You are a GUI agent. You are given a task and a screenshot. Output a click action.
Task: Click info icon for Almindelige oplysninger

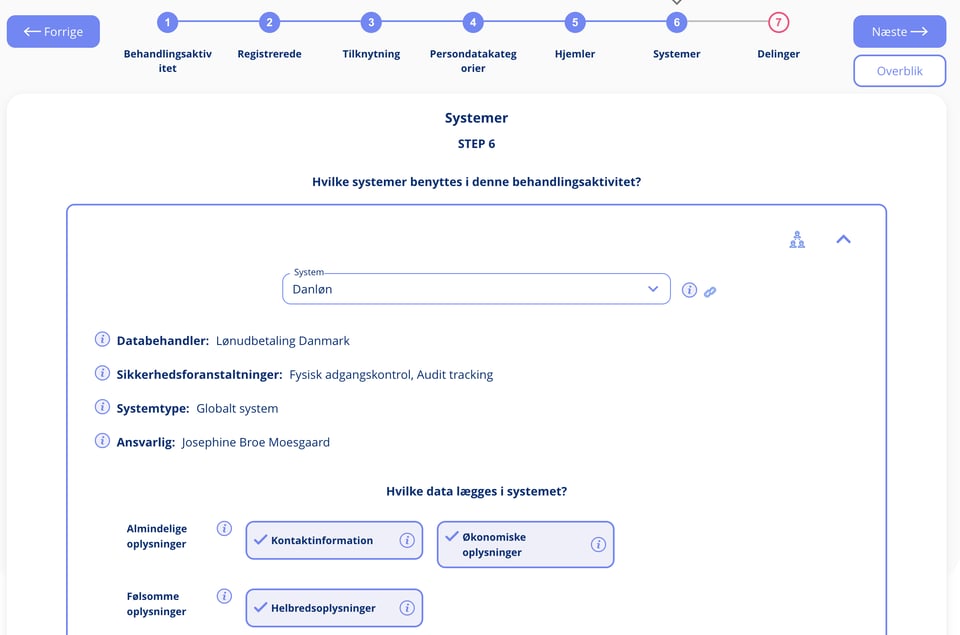224,528
